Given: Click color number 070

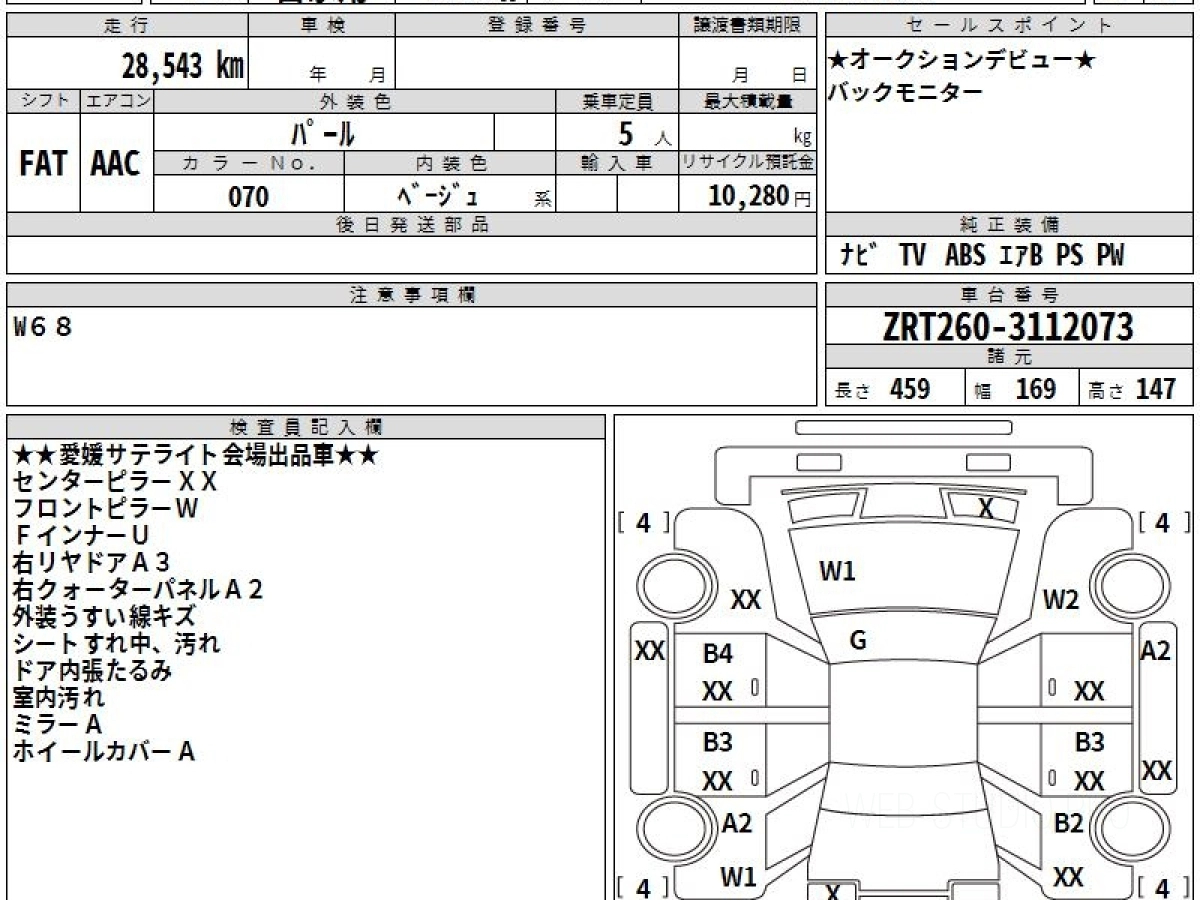Looking at the screenshot, I should tap(248, 197).
